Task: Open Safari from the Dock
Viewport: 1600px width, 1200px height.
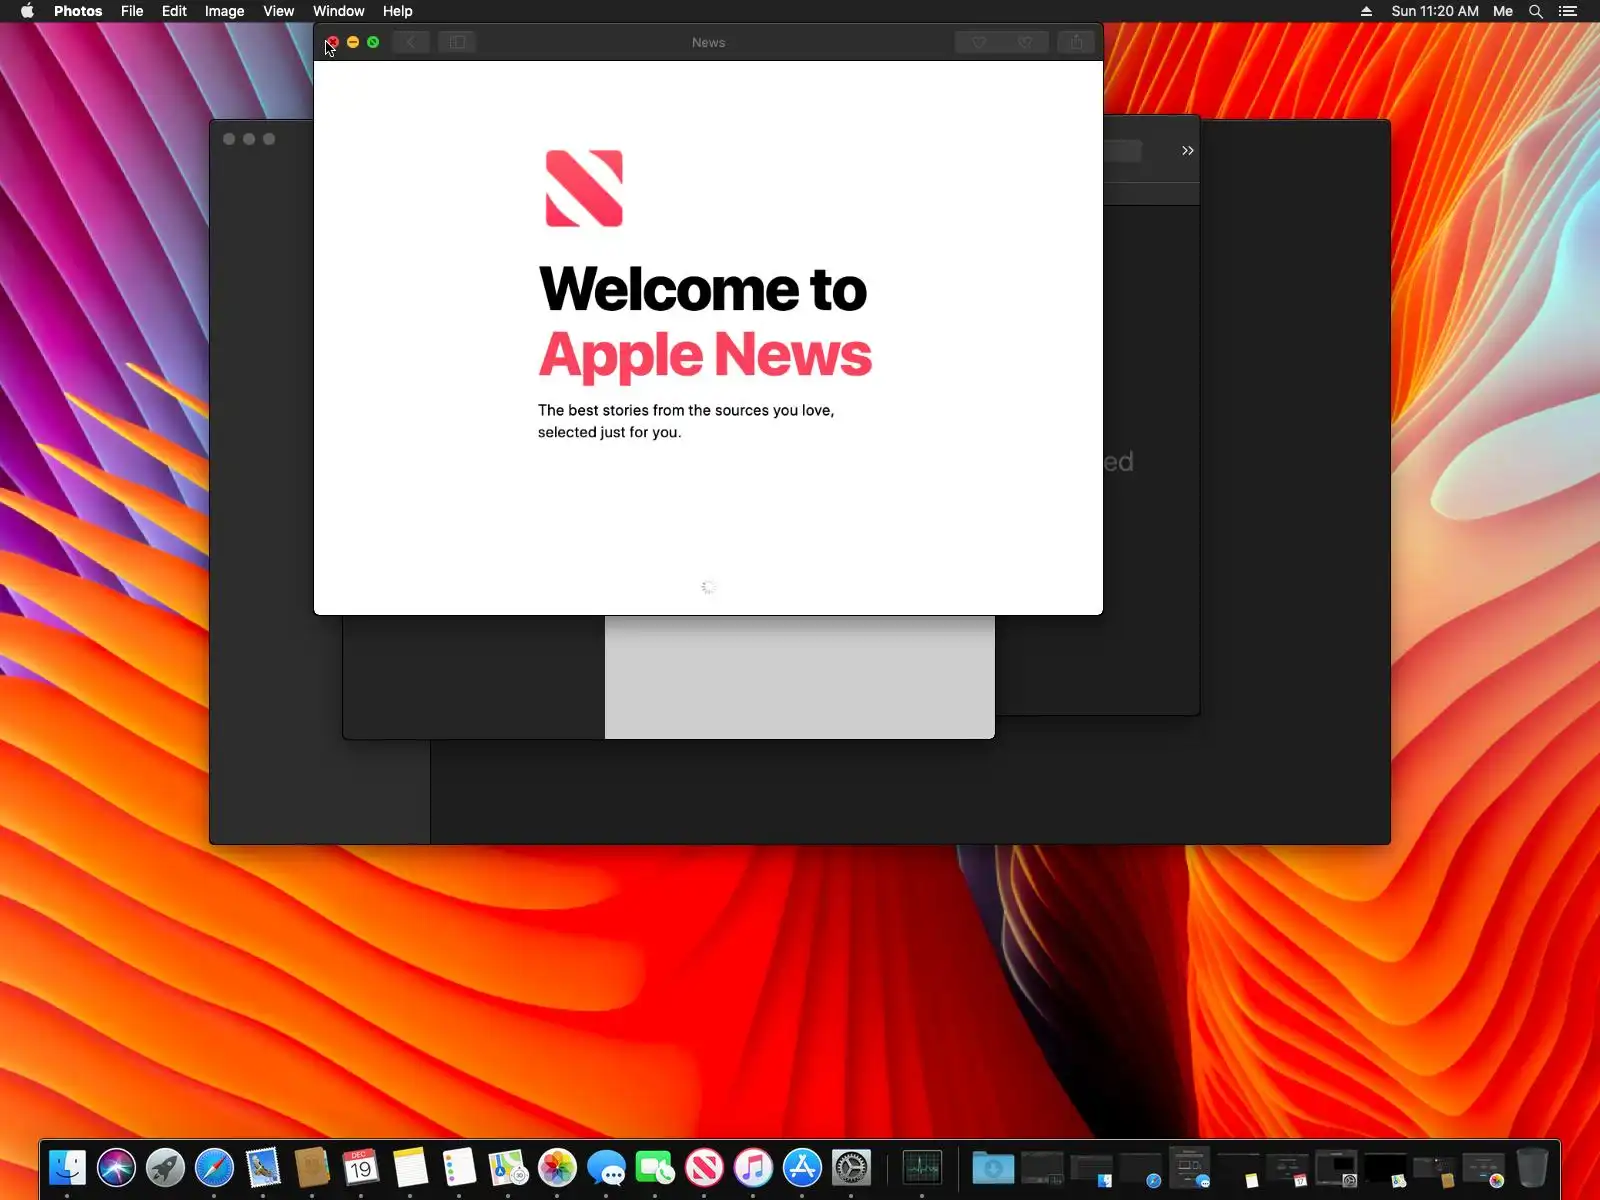Action: pos(214,1166)
